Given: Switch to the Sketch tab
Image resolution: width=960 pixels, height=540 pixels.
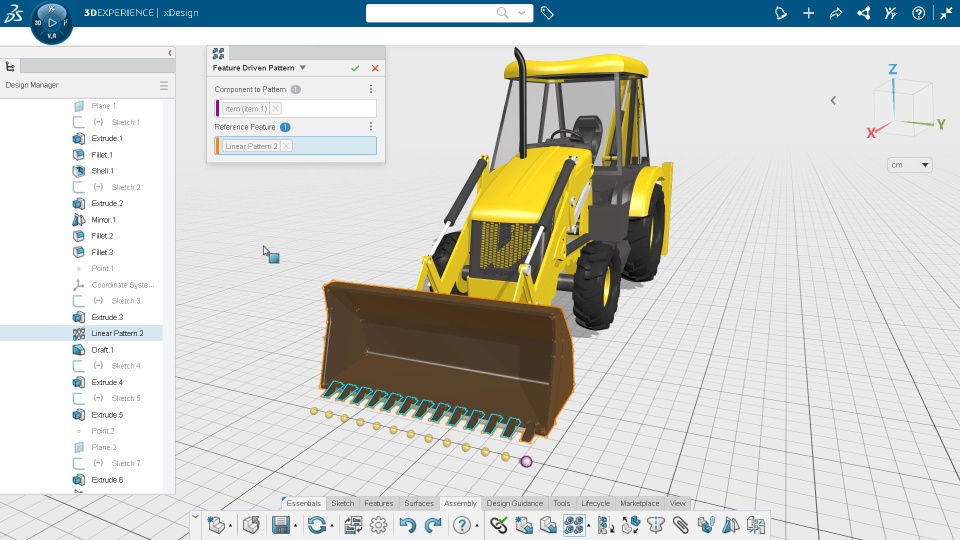Looking at the screenshot, I should pos(342,503).
